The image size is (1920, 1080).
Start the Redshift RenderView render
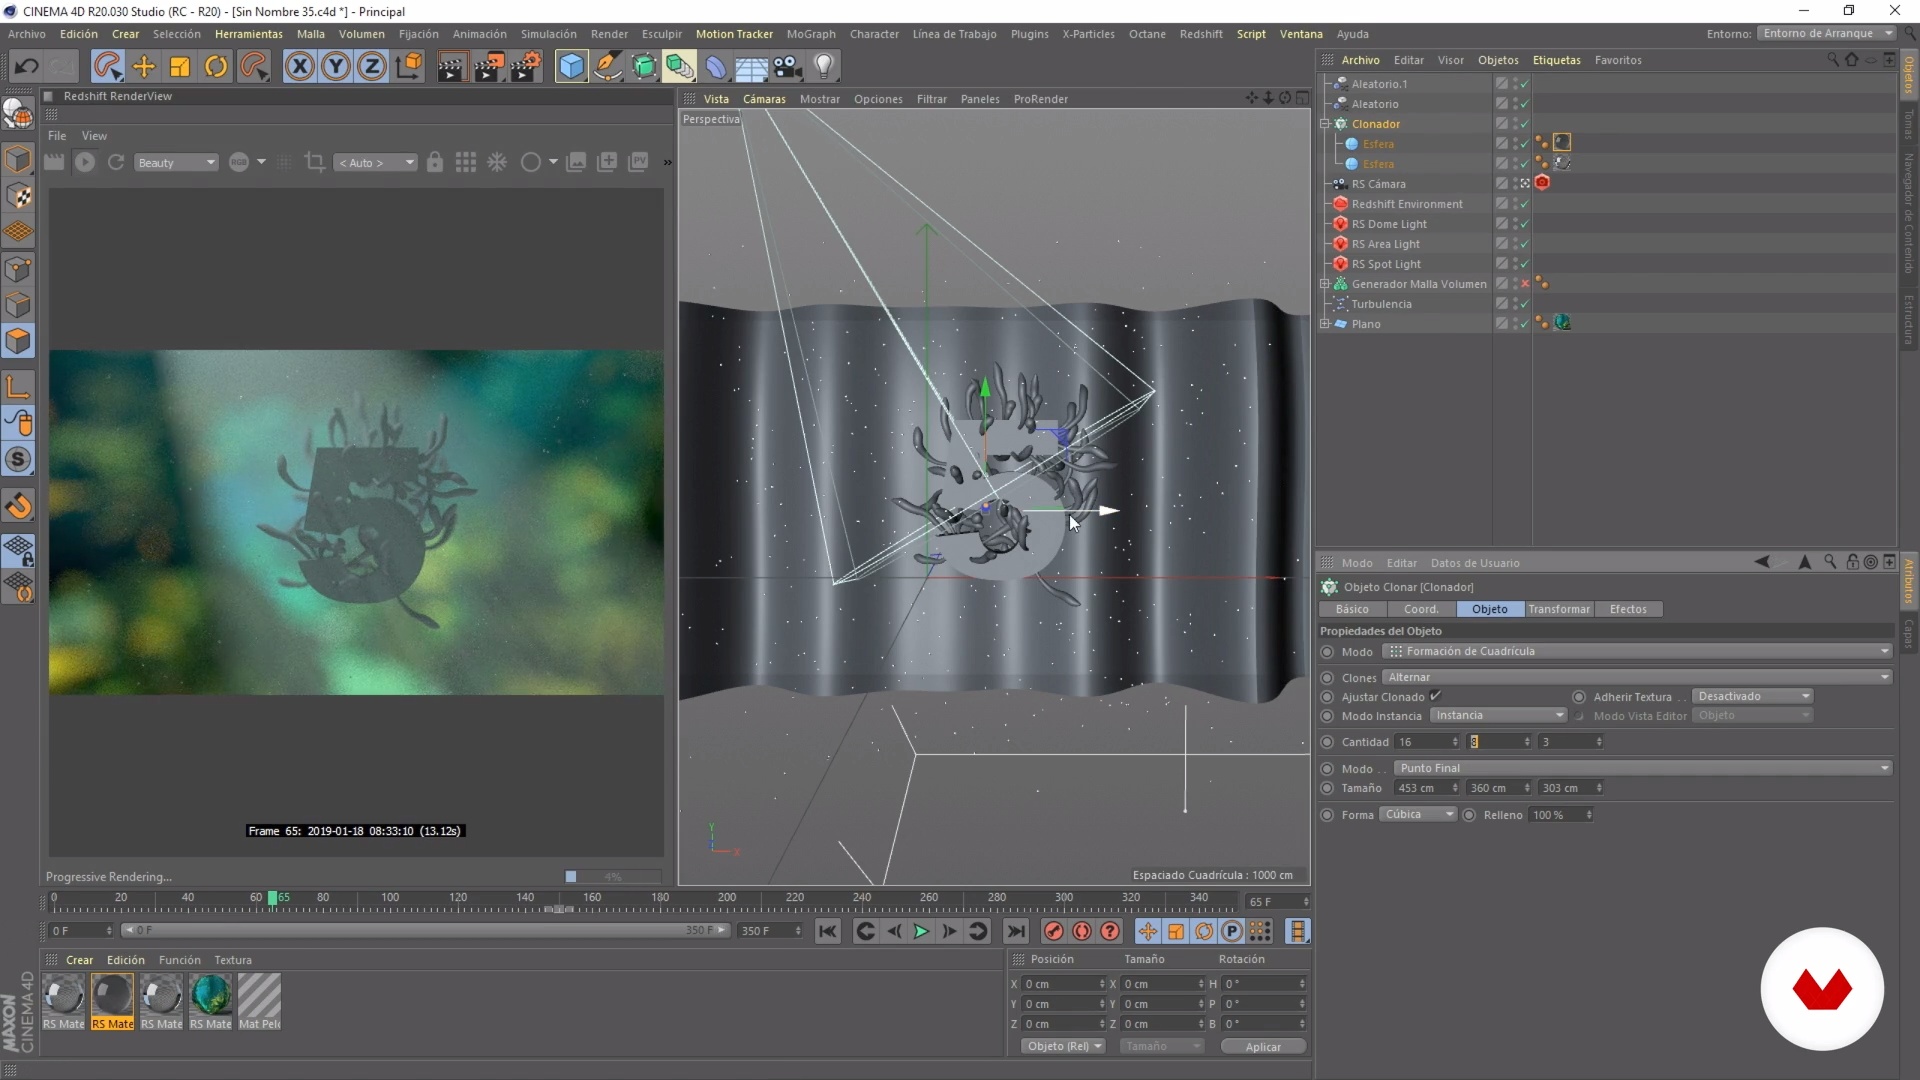coord(85,162)
